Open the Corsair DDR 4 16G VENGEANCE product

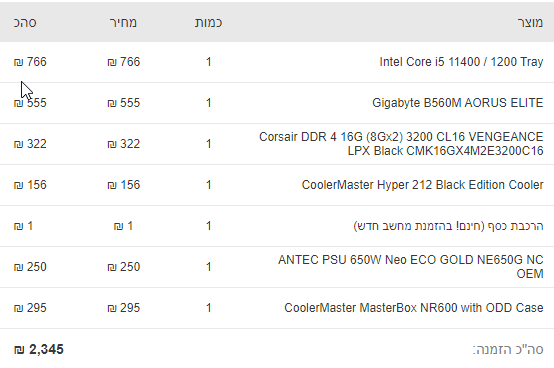(x=401, y=144)
